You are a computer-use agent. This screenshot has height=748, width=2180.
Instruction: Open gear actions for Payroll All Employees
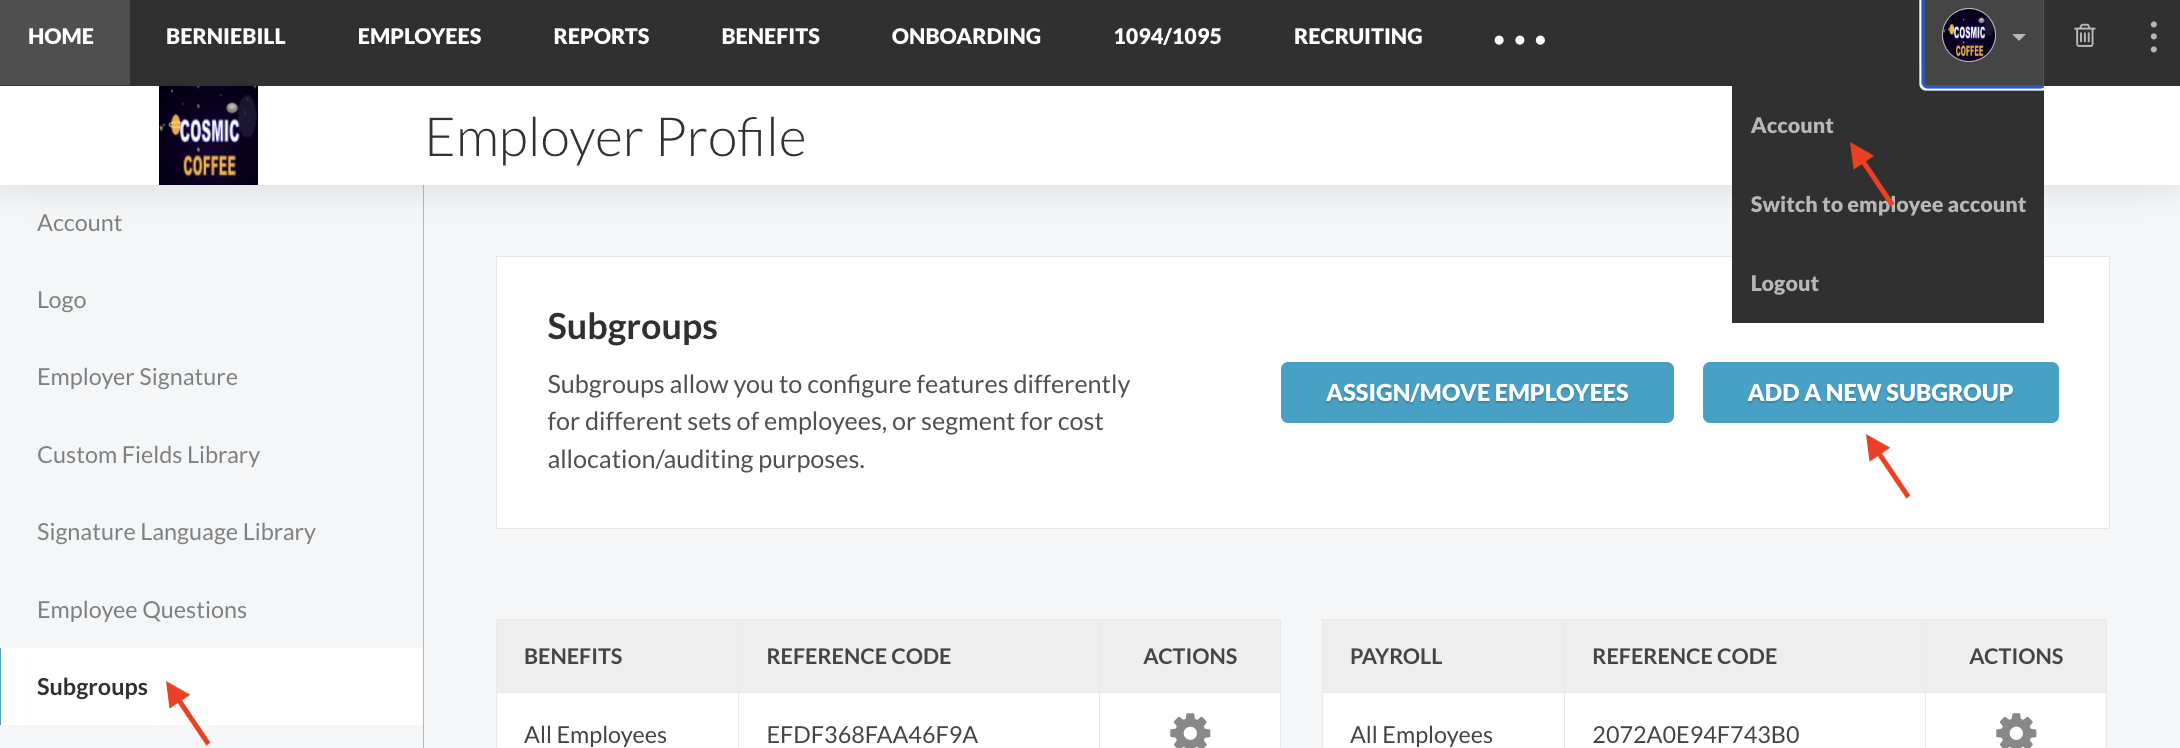(2016, 731)
